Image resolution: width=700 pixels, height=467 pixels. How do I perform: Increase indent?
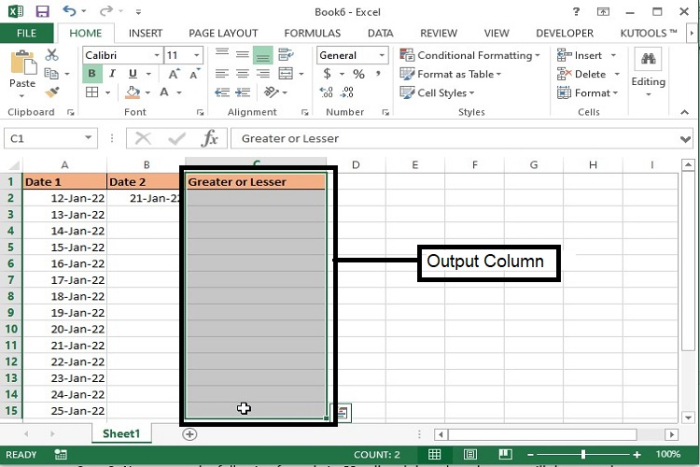click(x=242, y=92)
